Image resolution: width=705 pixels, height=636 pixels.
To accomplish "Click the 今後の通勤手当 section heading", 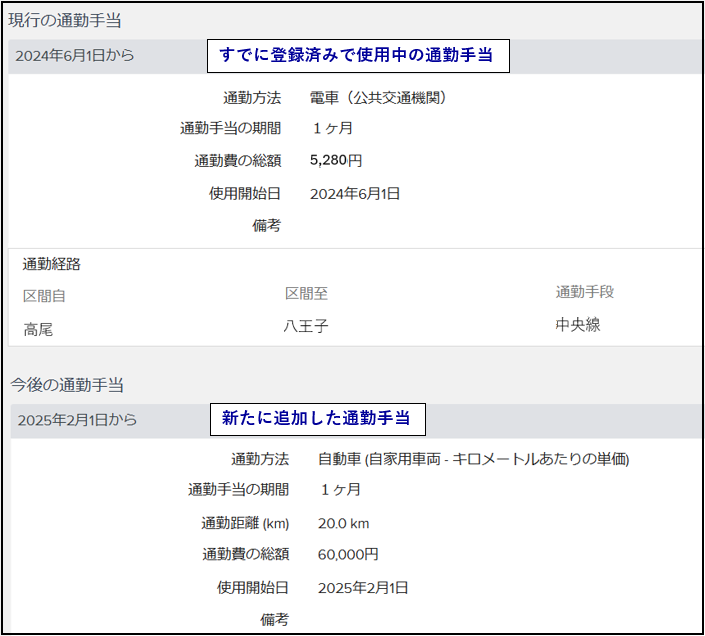I will click(x=67, y=385).
